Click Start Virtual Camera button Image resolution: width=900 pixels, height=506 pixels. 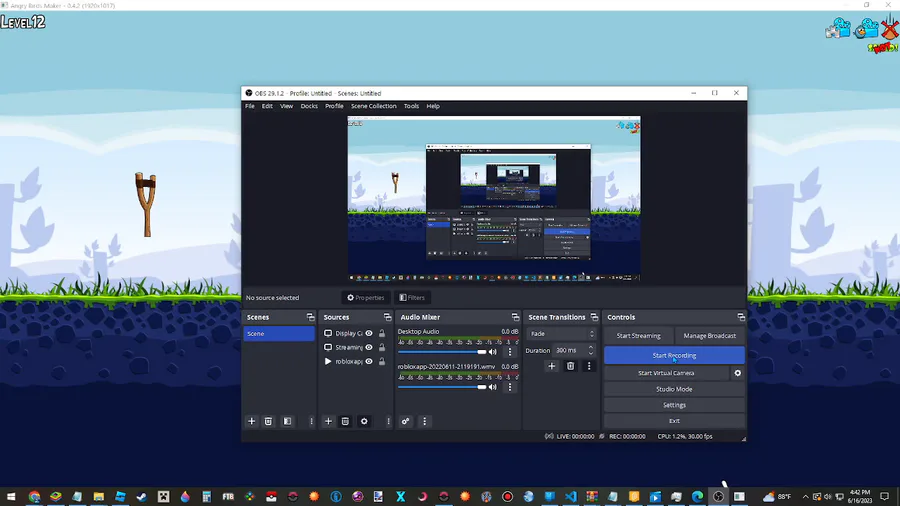coord(666,373)
